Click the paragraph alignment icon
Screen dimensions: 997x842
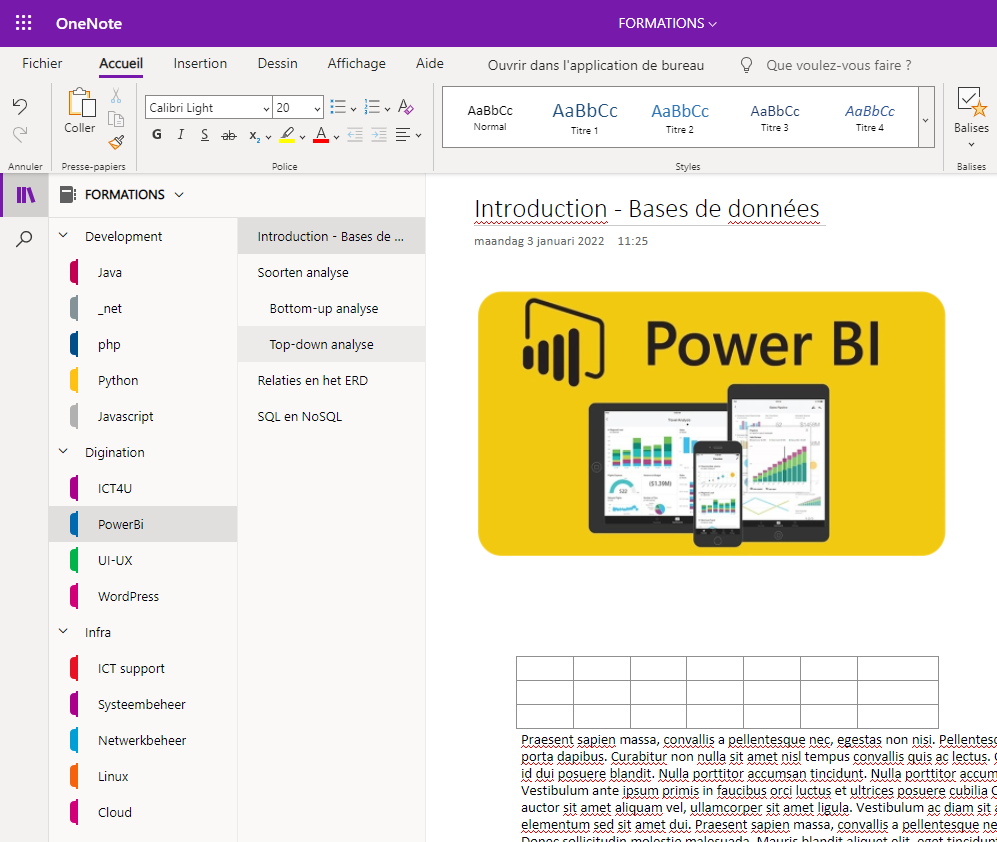click(x=402, y=135)
